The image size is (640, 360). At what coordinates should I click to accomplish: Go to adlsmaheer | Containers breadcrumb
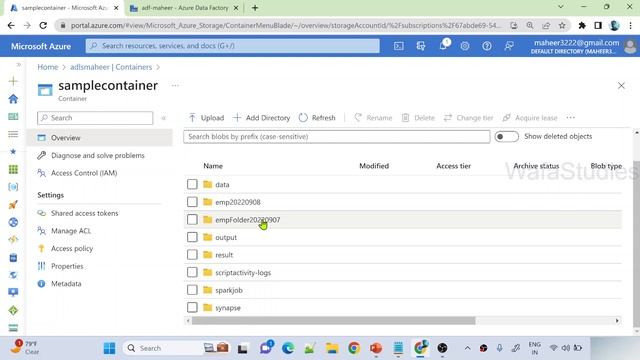pyautogui.click(x=111, y=67)
